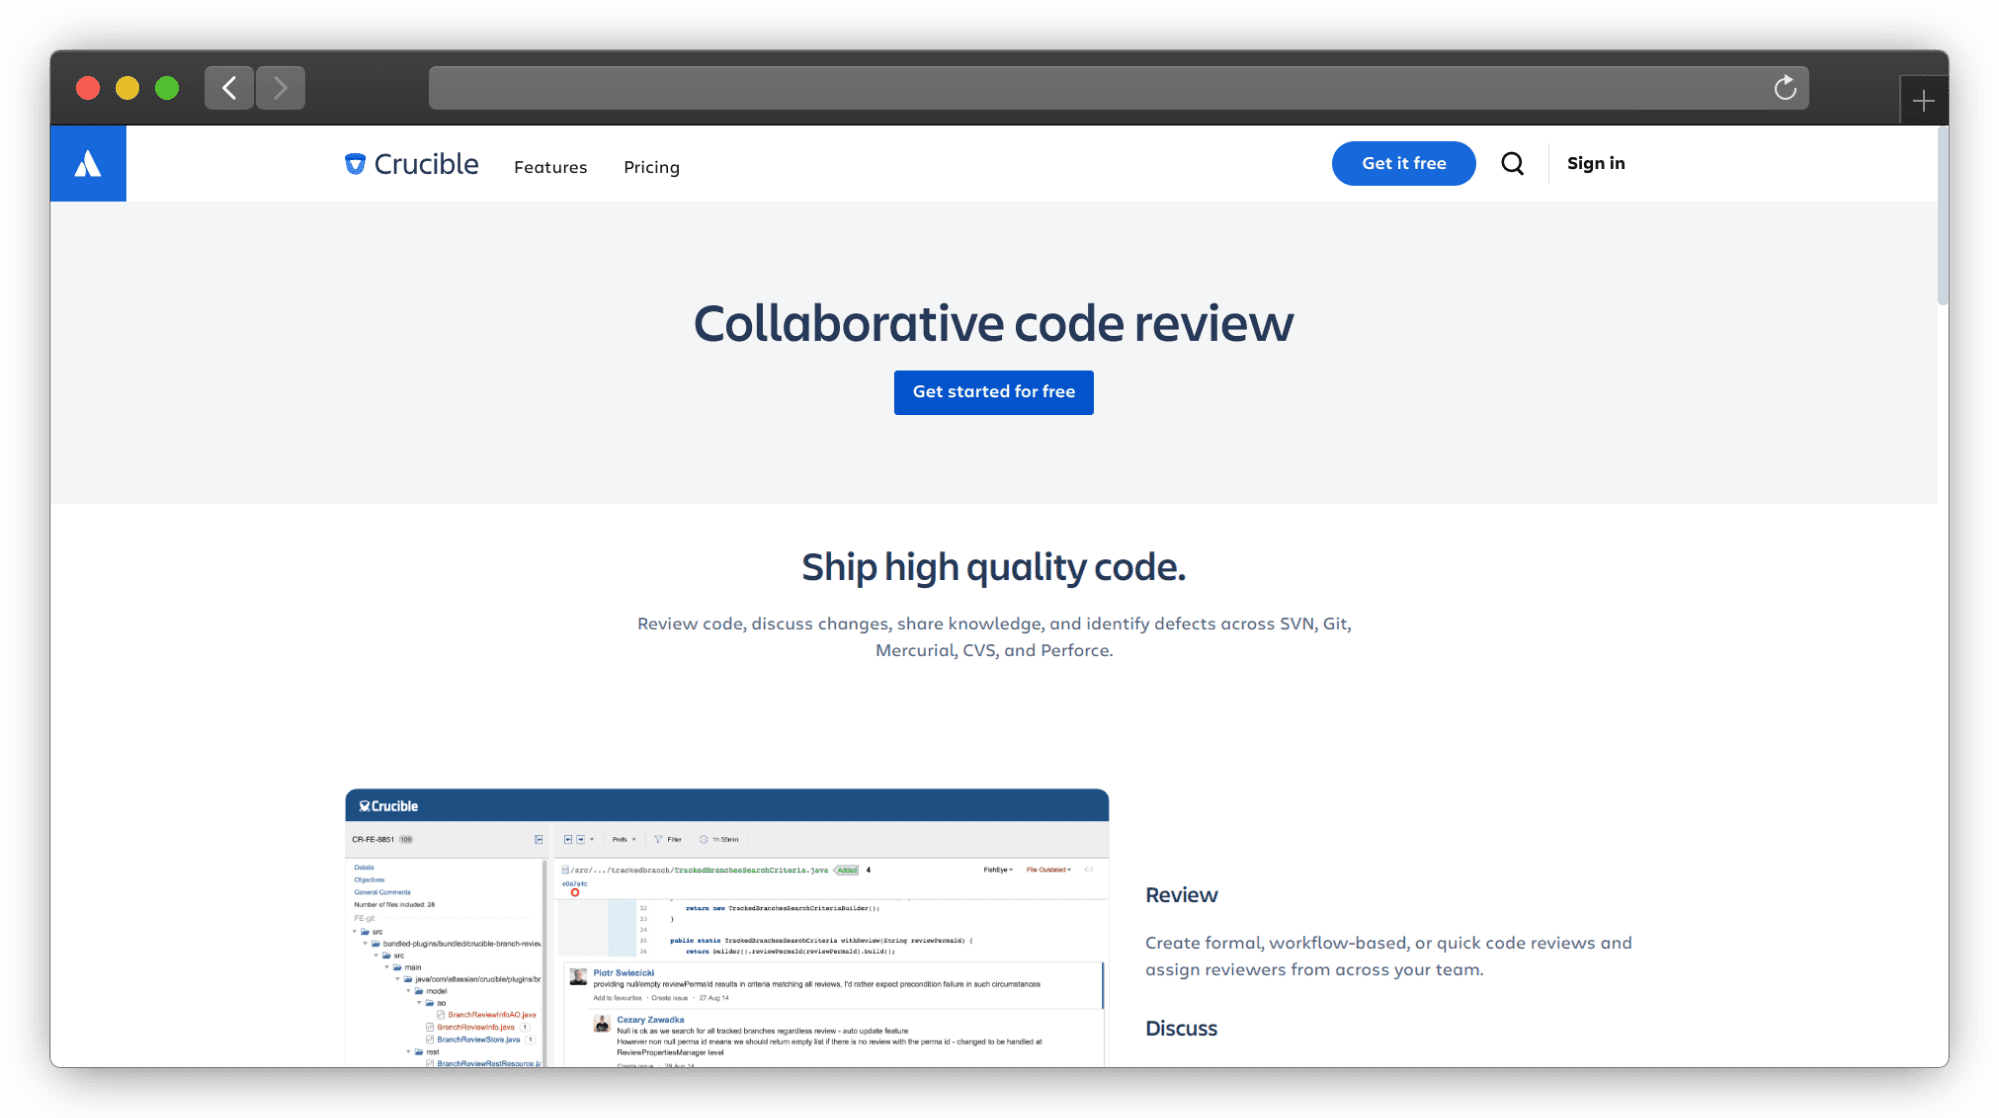Viewport: 1999px width, 1118px height.
Task: Select the forward navigation arrow in the review toolbar
Action: 580,839
